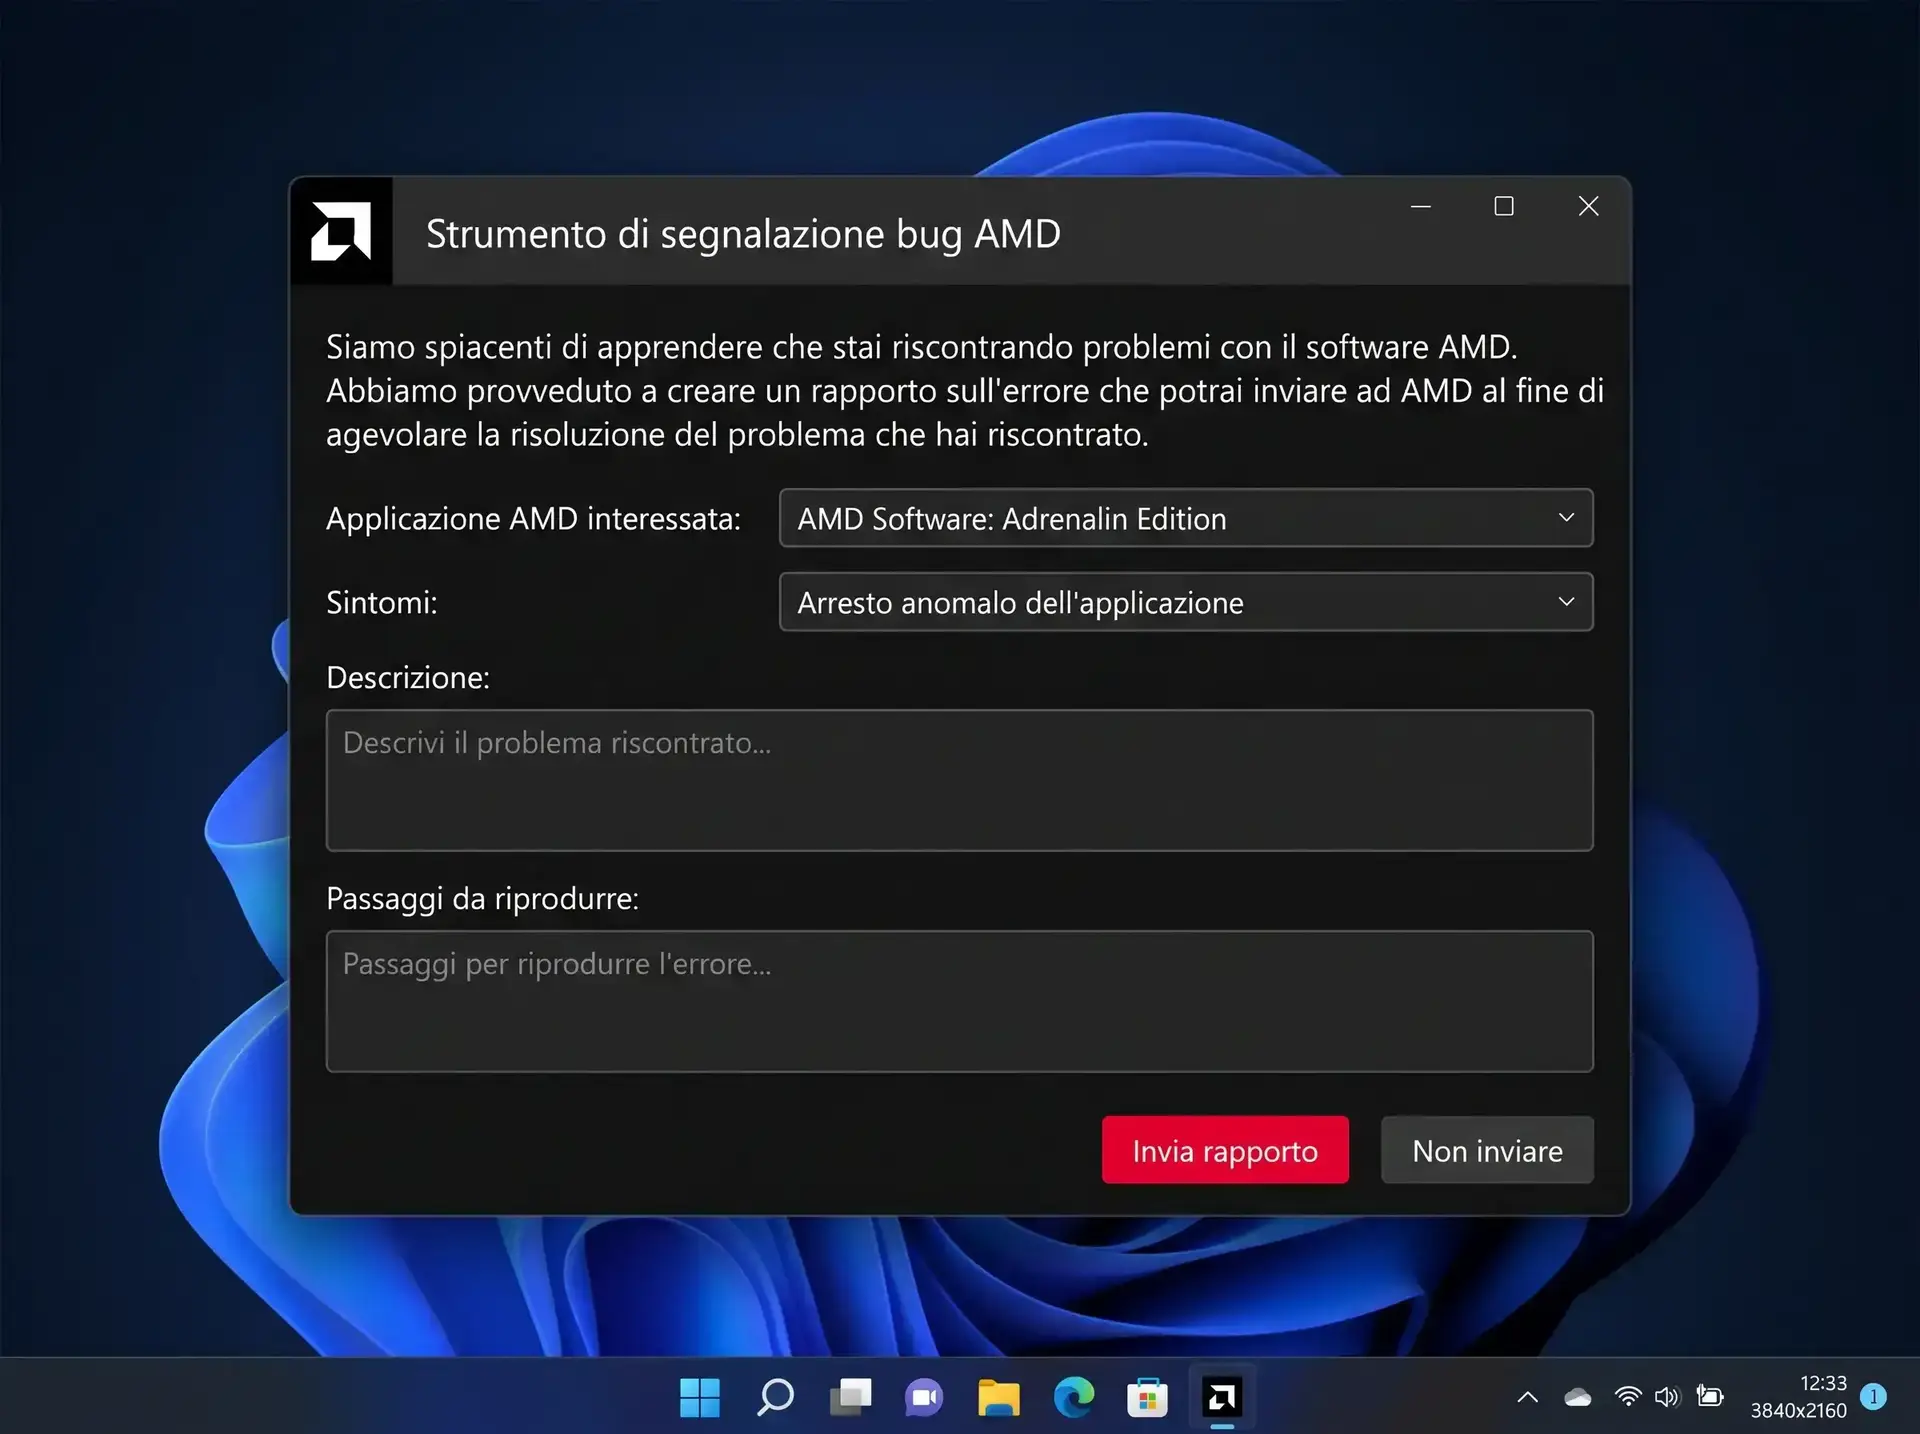Click the Sintomi: label

click(x=382, y=603)
